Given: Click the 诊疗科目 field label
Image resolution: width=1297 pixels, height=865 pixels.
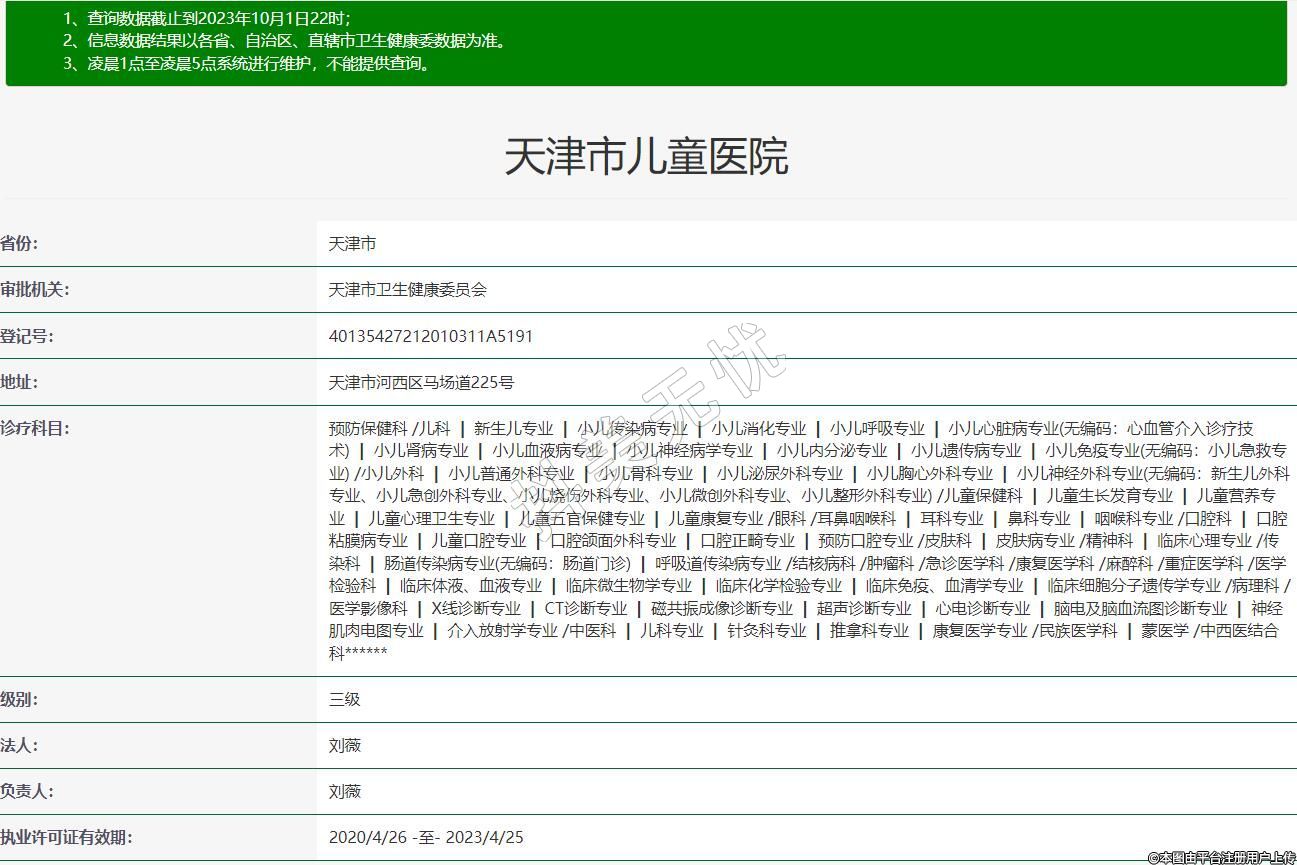Looking at the screenshot, I should (34, 428).
